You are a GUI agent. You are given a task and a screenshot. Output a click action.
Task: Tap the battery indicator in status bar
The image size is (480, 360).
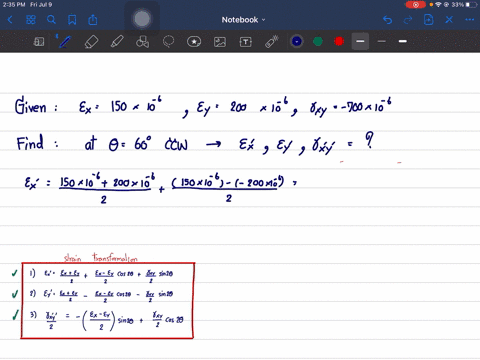[x=471, y=5]
